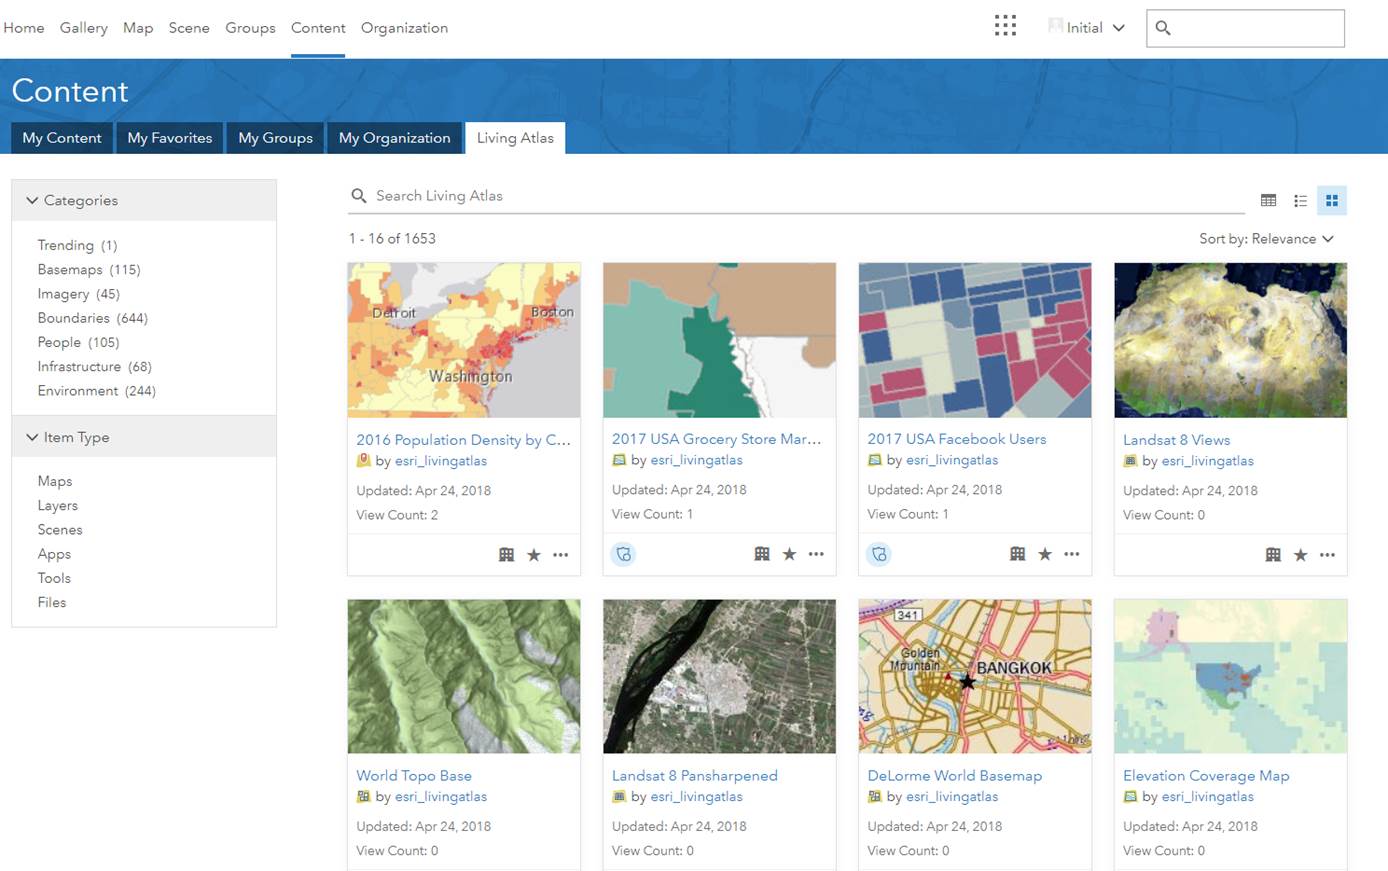Open the Sort by Relevance dropdown
1388x871 pixels.
click(x=1266, y=239)
